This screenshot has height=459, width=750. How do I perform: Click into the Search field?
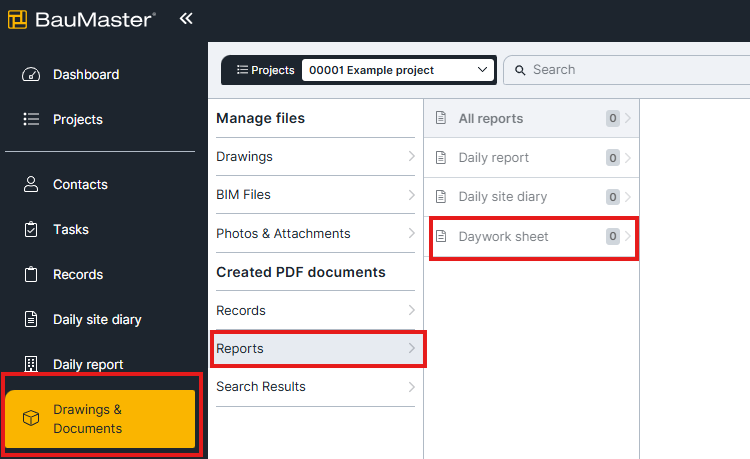coord(627,70)
